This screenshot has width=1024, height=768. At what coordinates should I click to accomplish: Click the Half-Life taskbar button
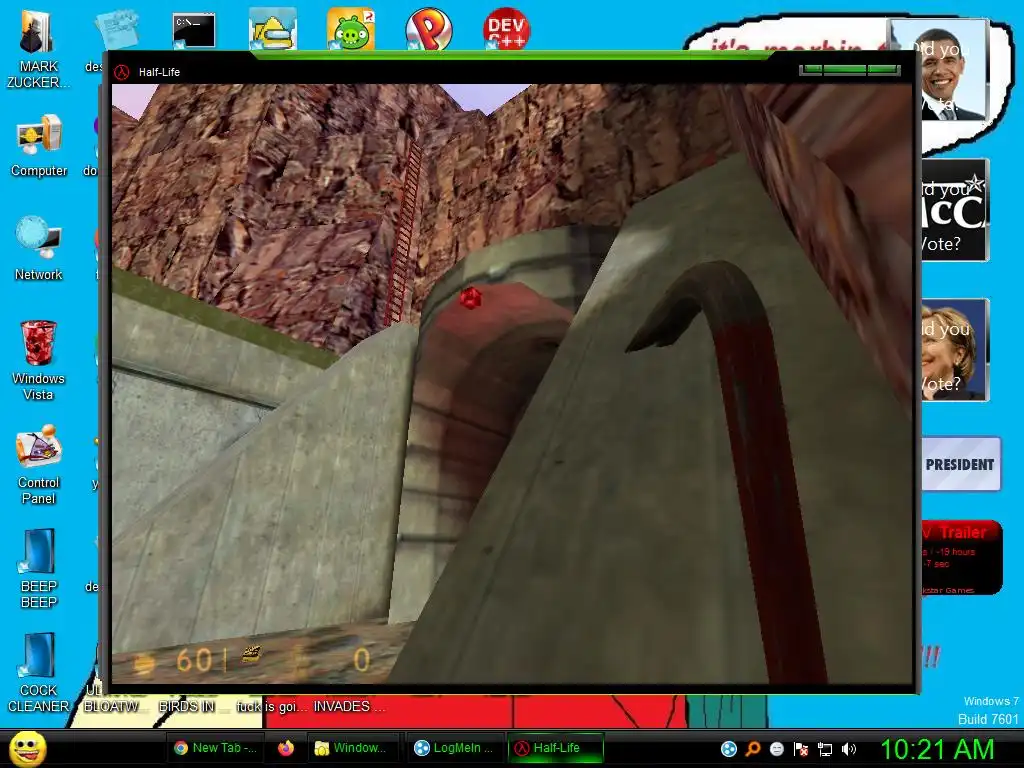[x=556, y=748]
